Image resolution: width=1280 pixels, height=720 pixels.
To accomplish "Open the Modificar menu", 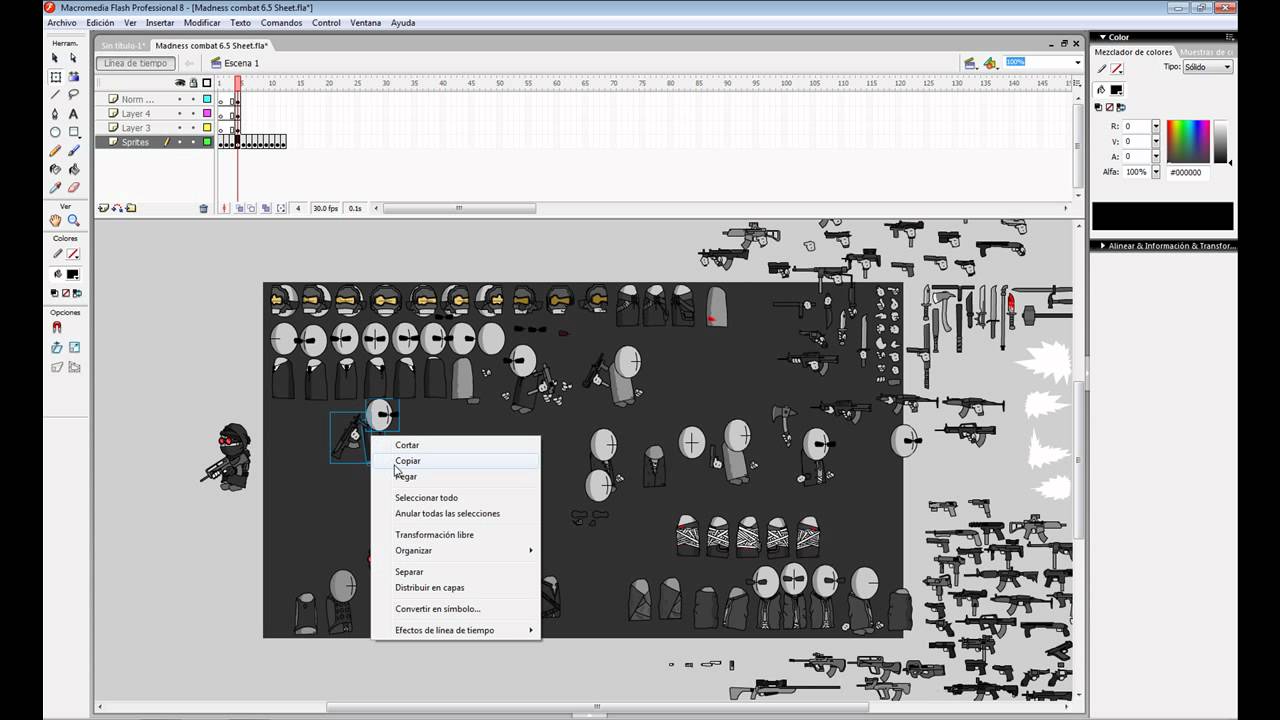I will (x=202, y=22).
